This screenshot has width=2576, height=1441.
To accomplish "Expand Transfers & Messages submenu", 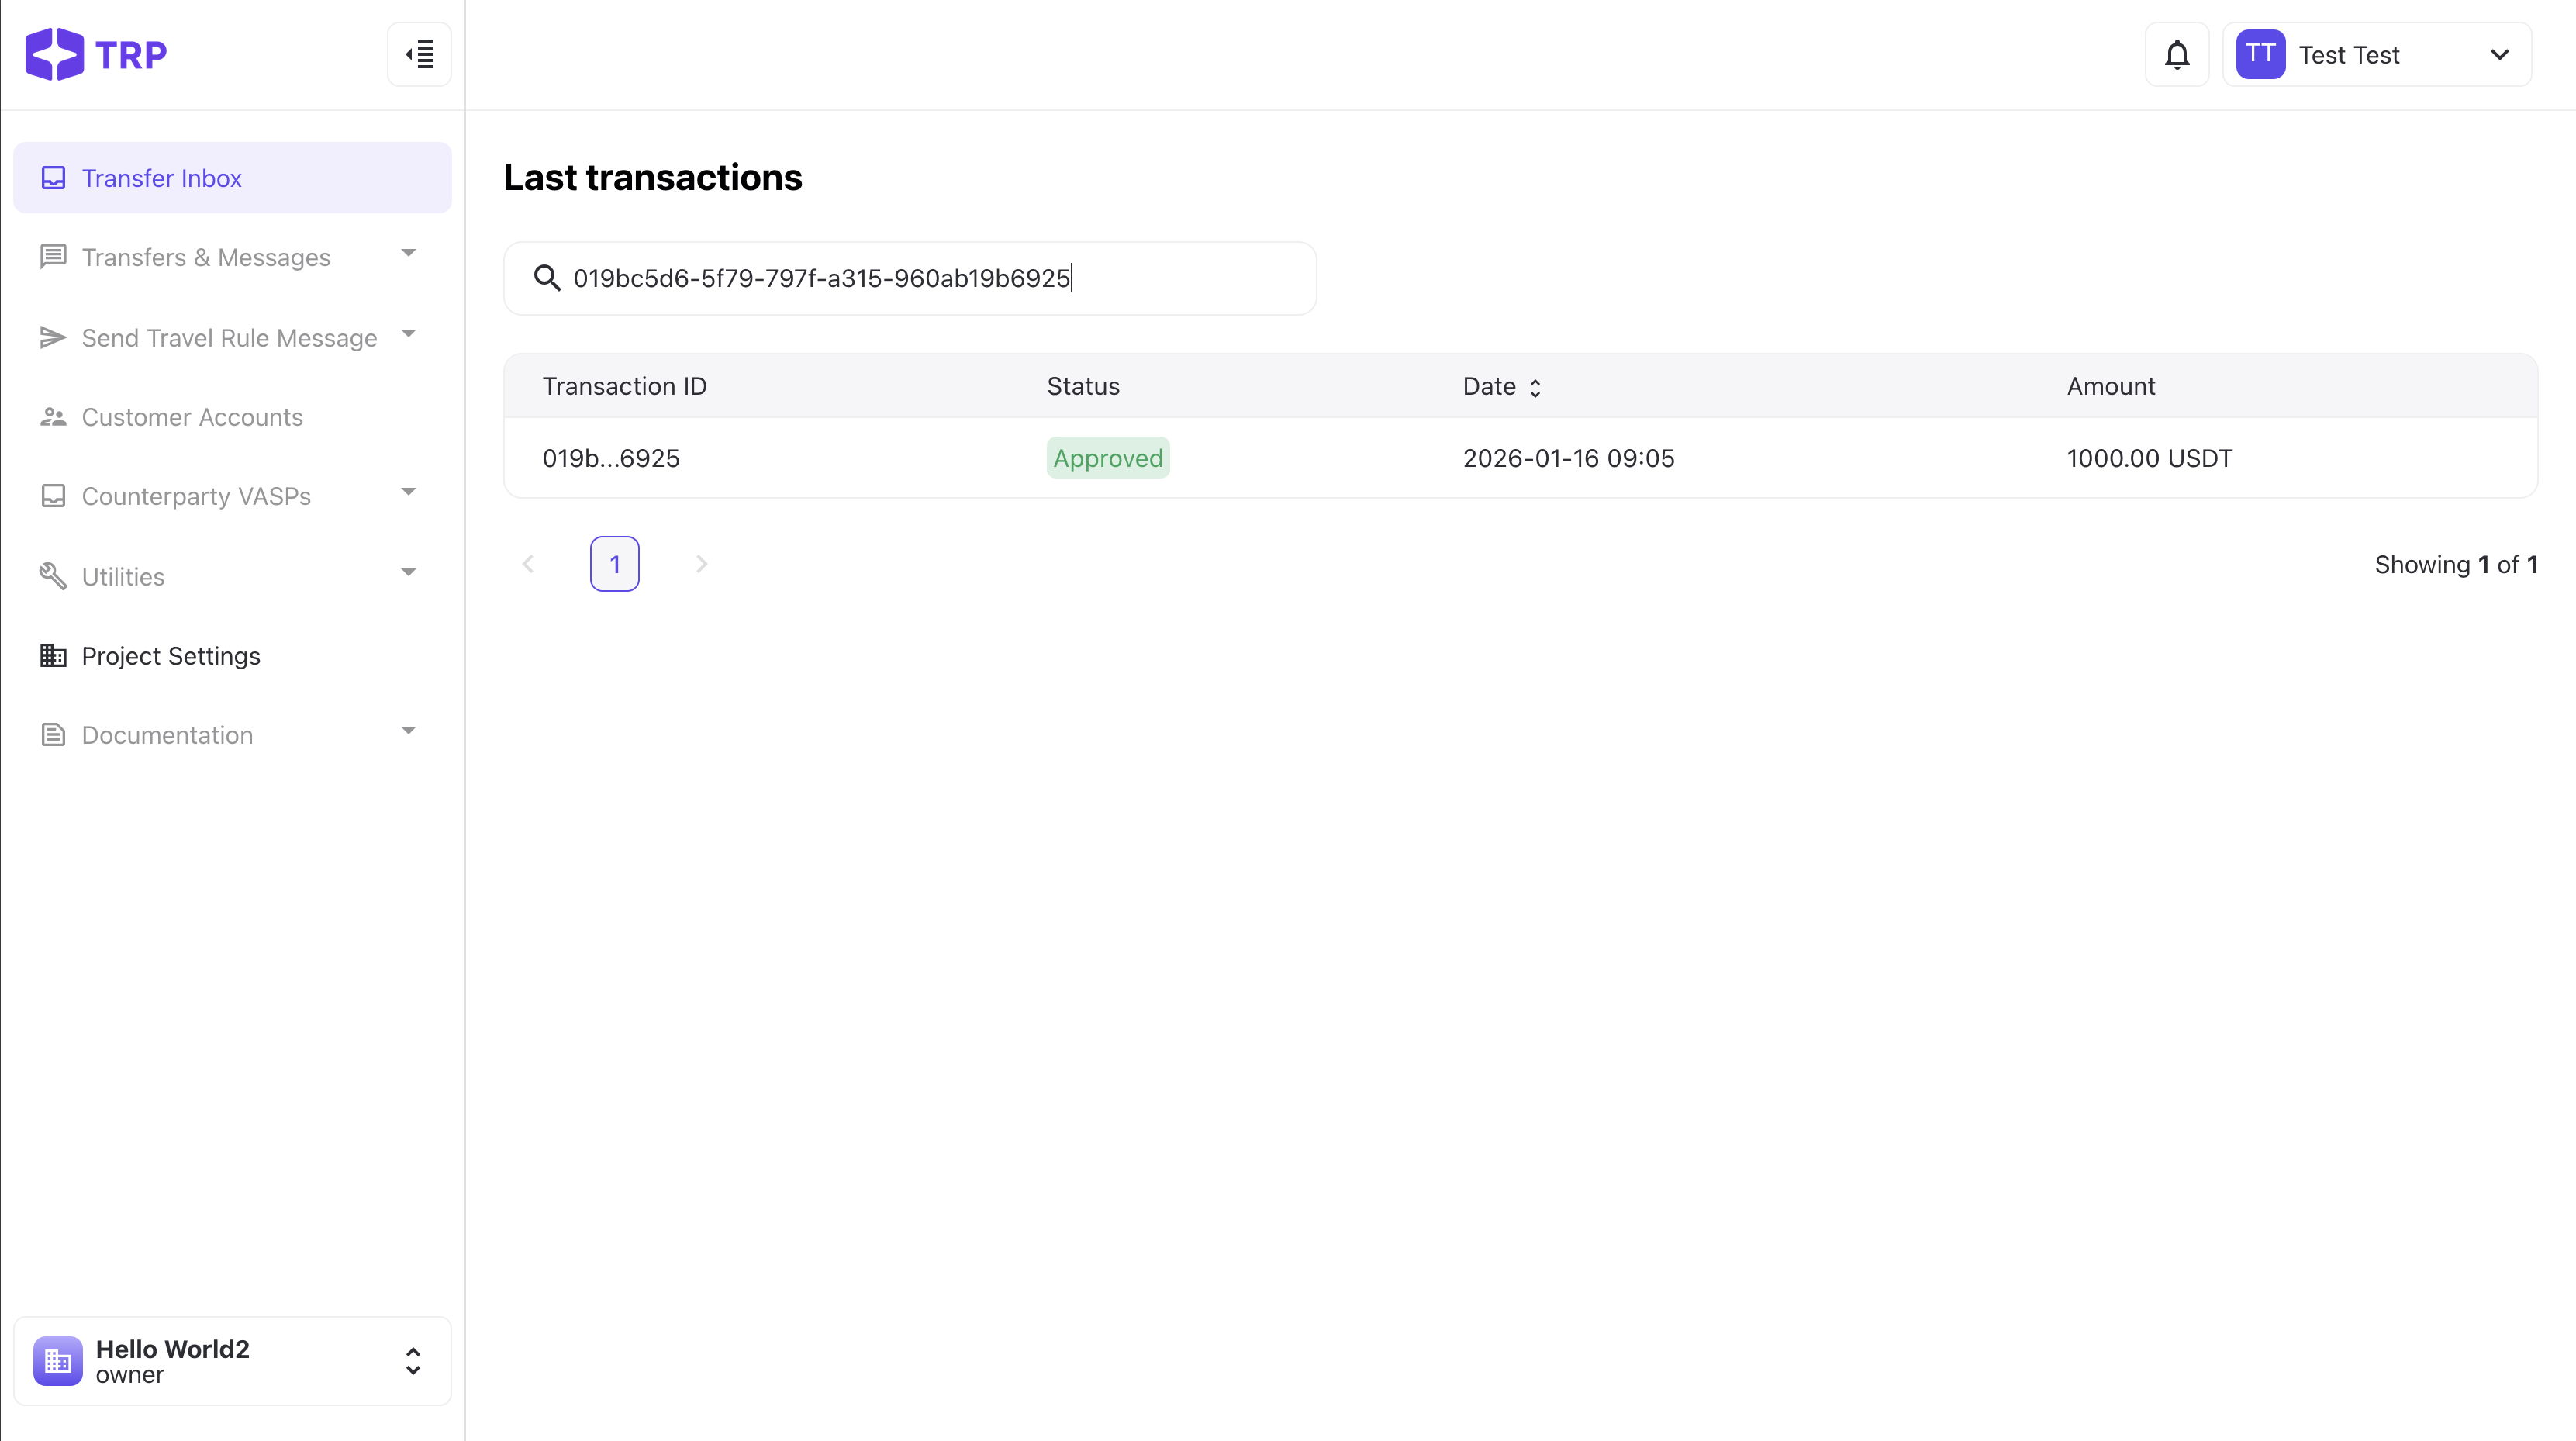I will pos(408,254).
